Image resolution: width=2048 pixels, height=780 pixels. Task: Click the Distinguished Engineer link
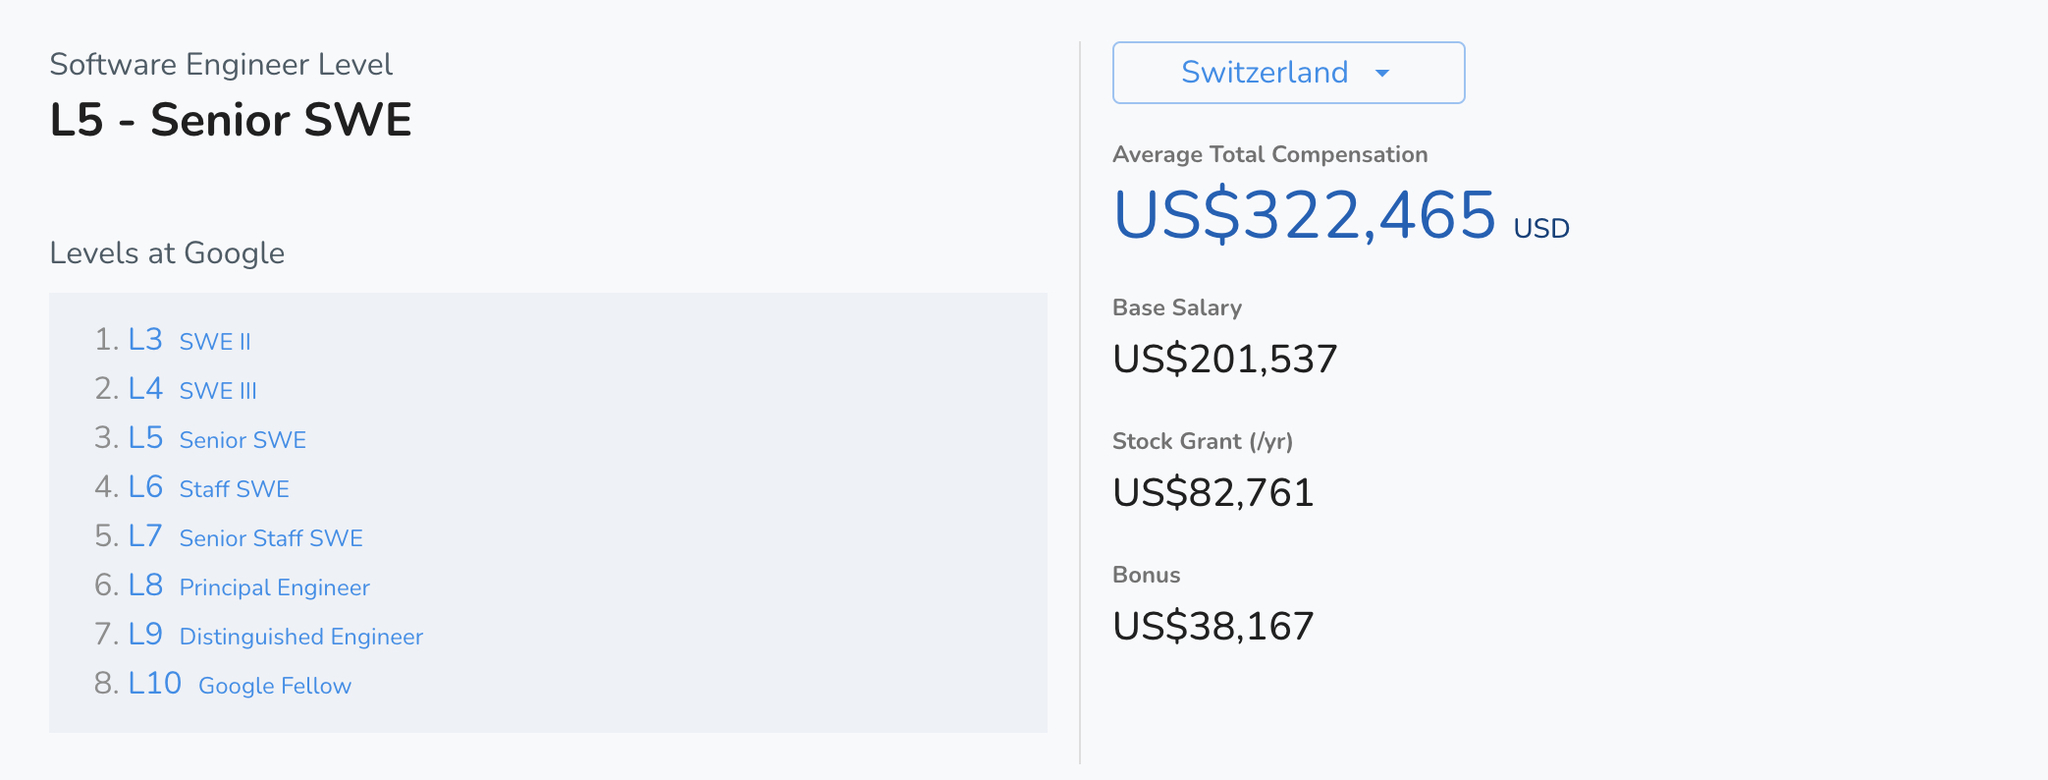[301, 637]
